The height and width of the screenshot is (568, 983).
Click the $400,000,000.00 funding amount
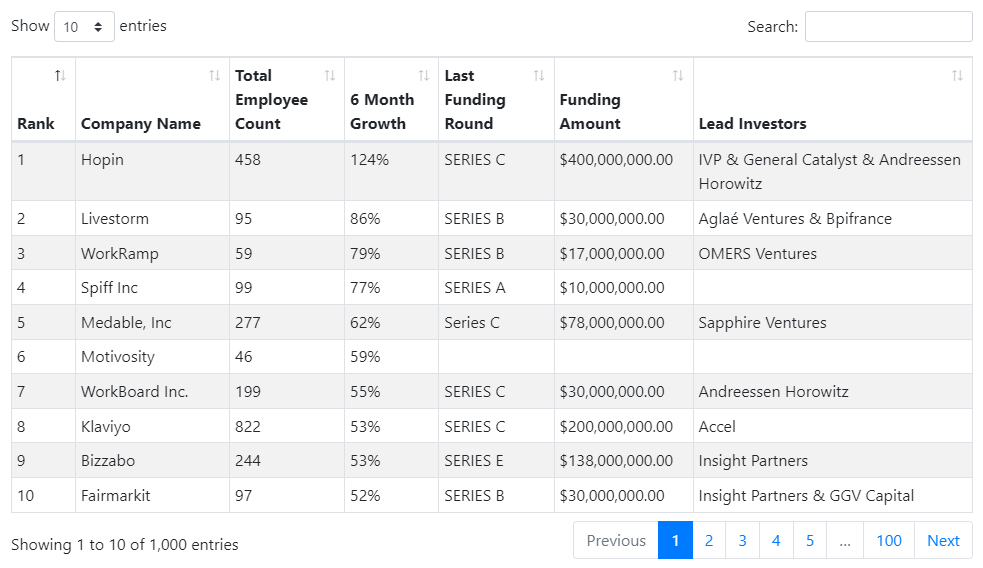coord(616,160)
